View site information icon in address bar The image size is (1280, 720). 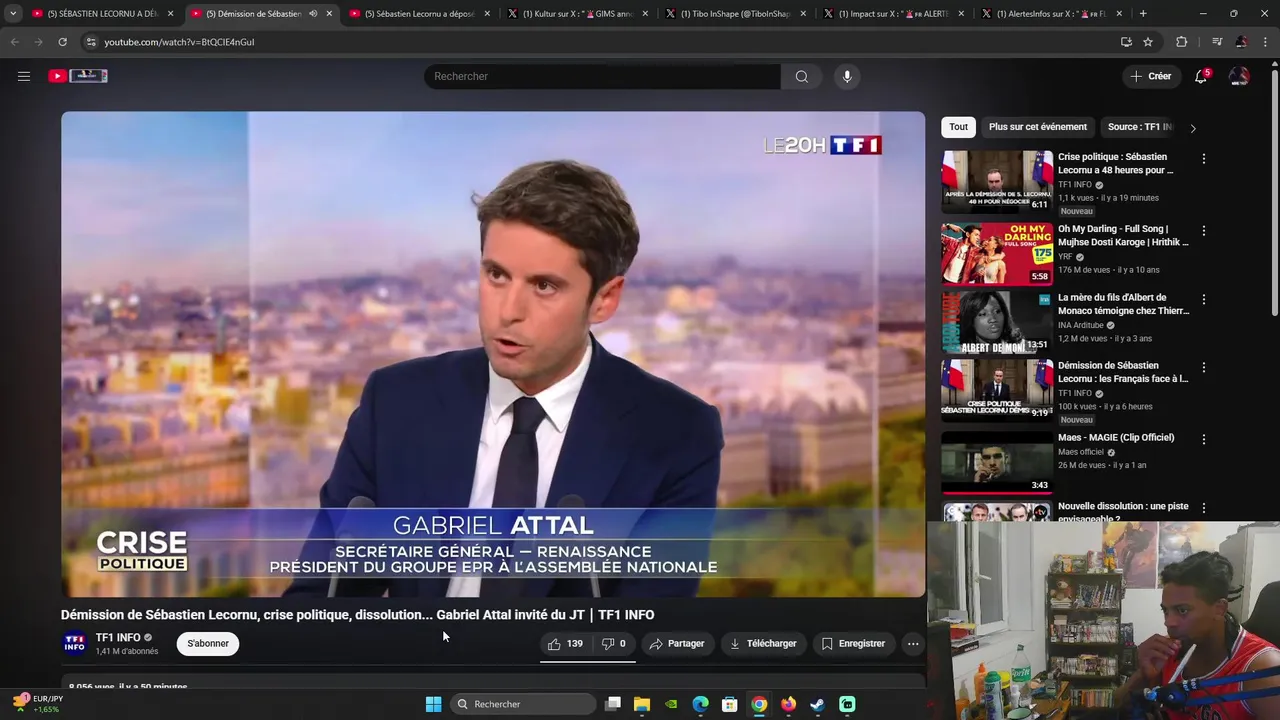[x=90, y=42]
